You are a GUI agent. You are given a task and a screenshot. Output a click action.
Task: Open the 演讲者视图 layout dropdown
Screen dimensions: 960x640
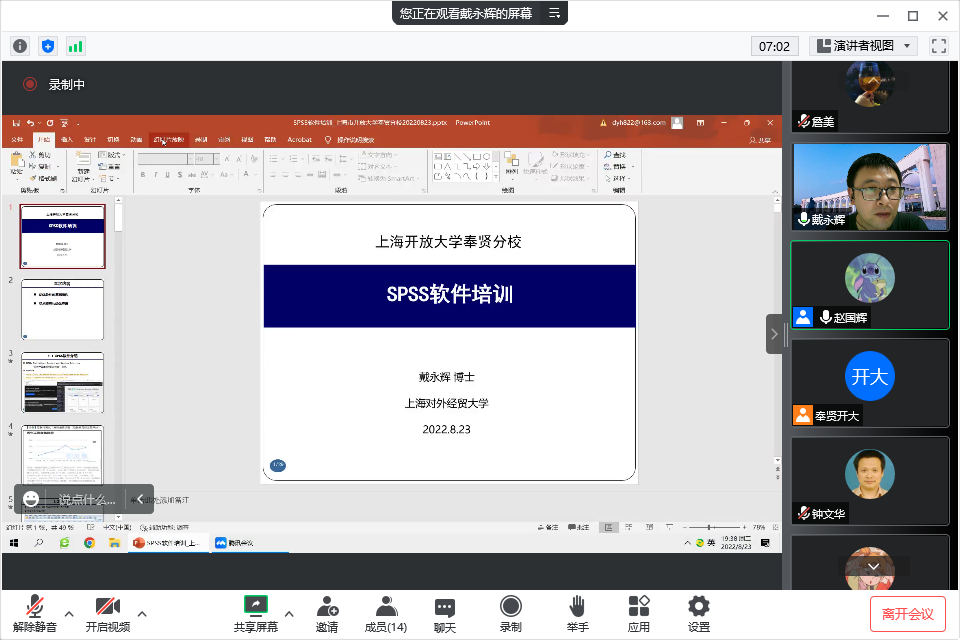point(863,46)
